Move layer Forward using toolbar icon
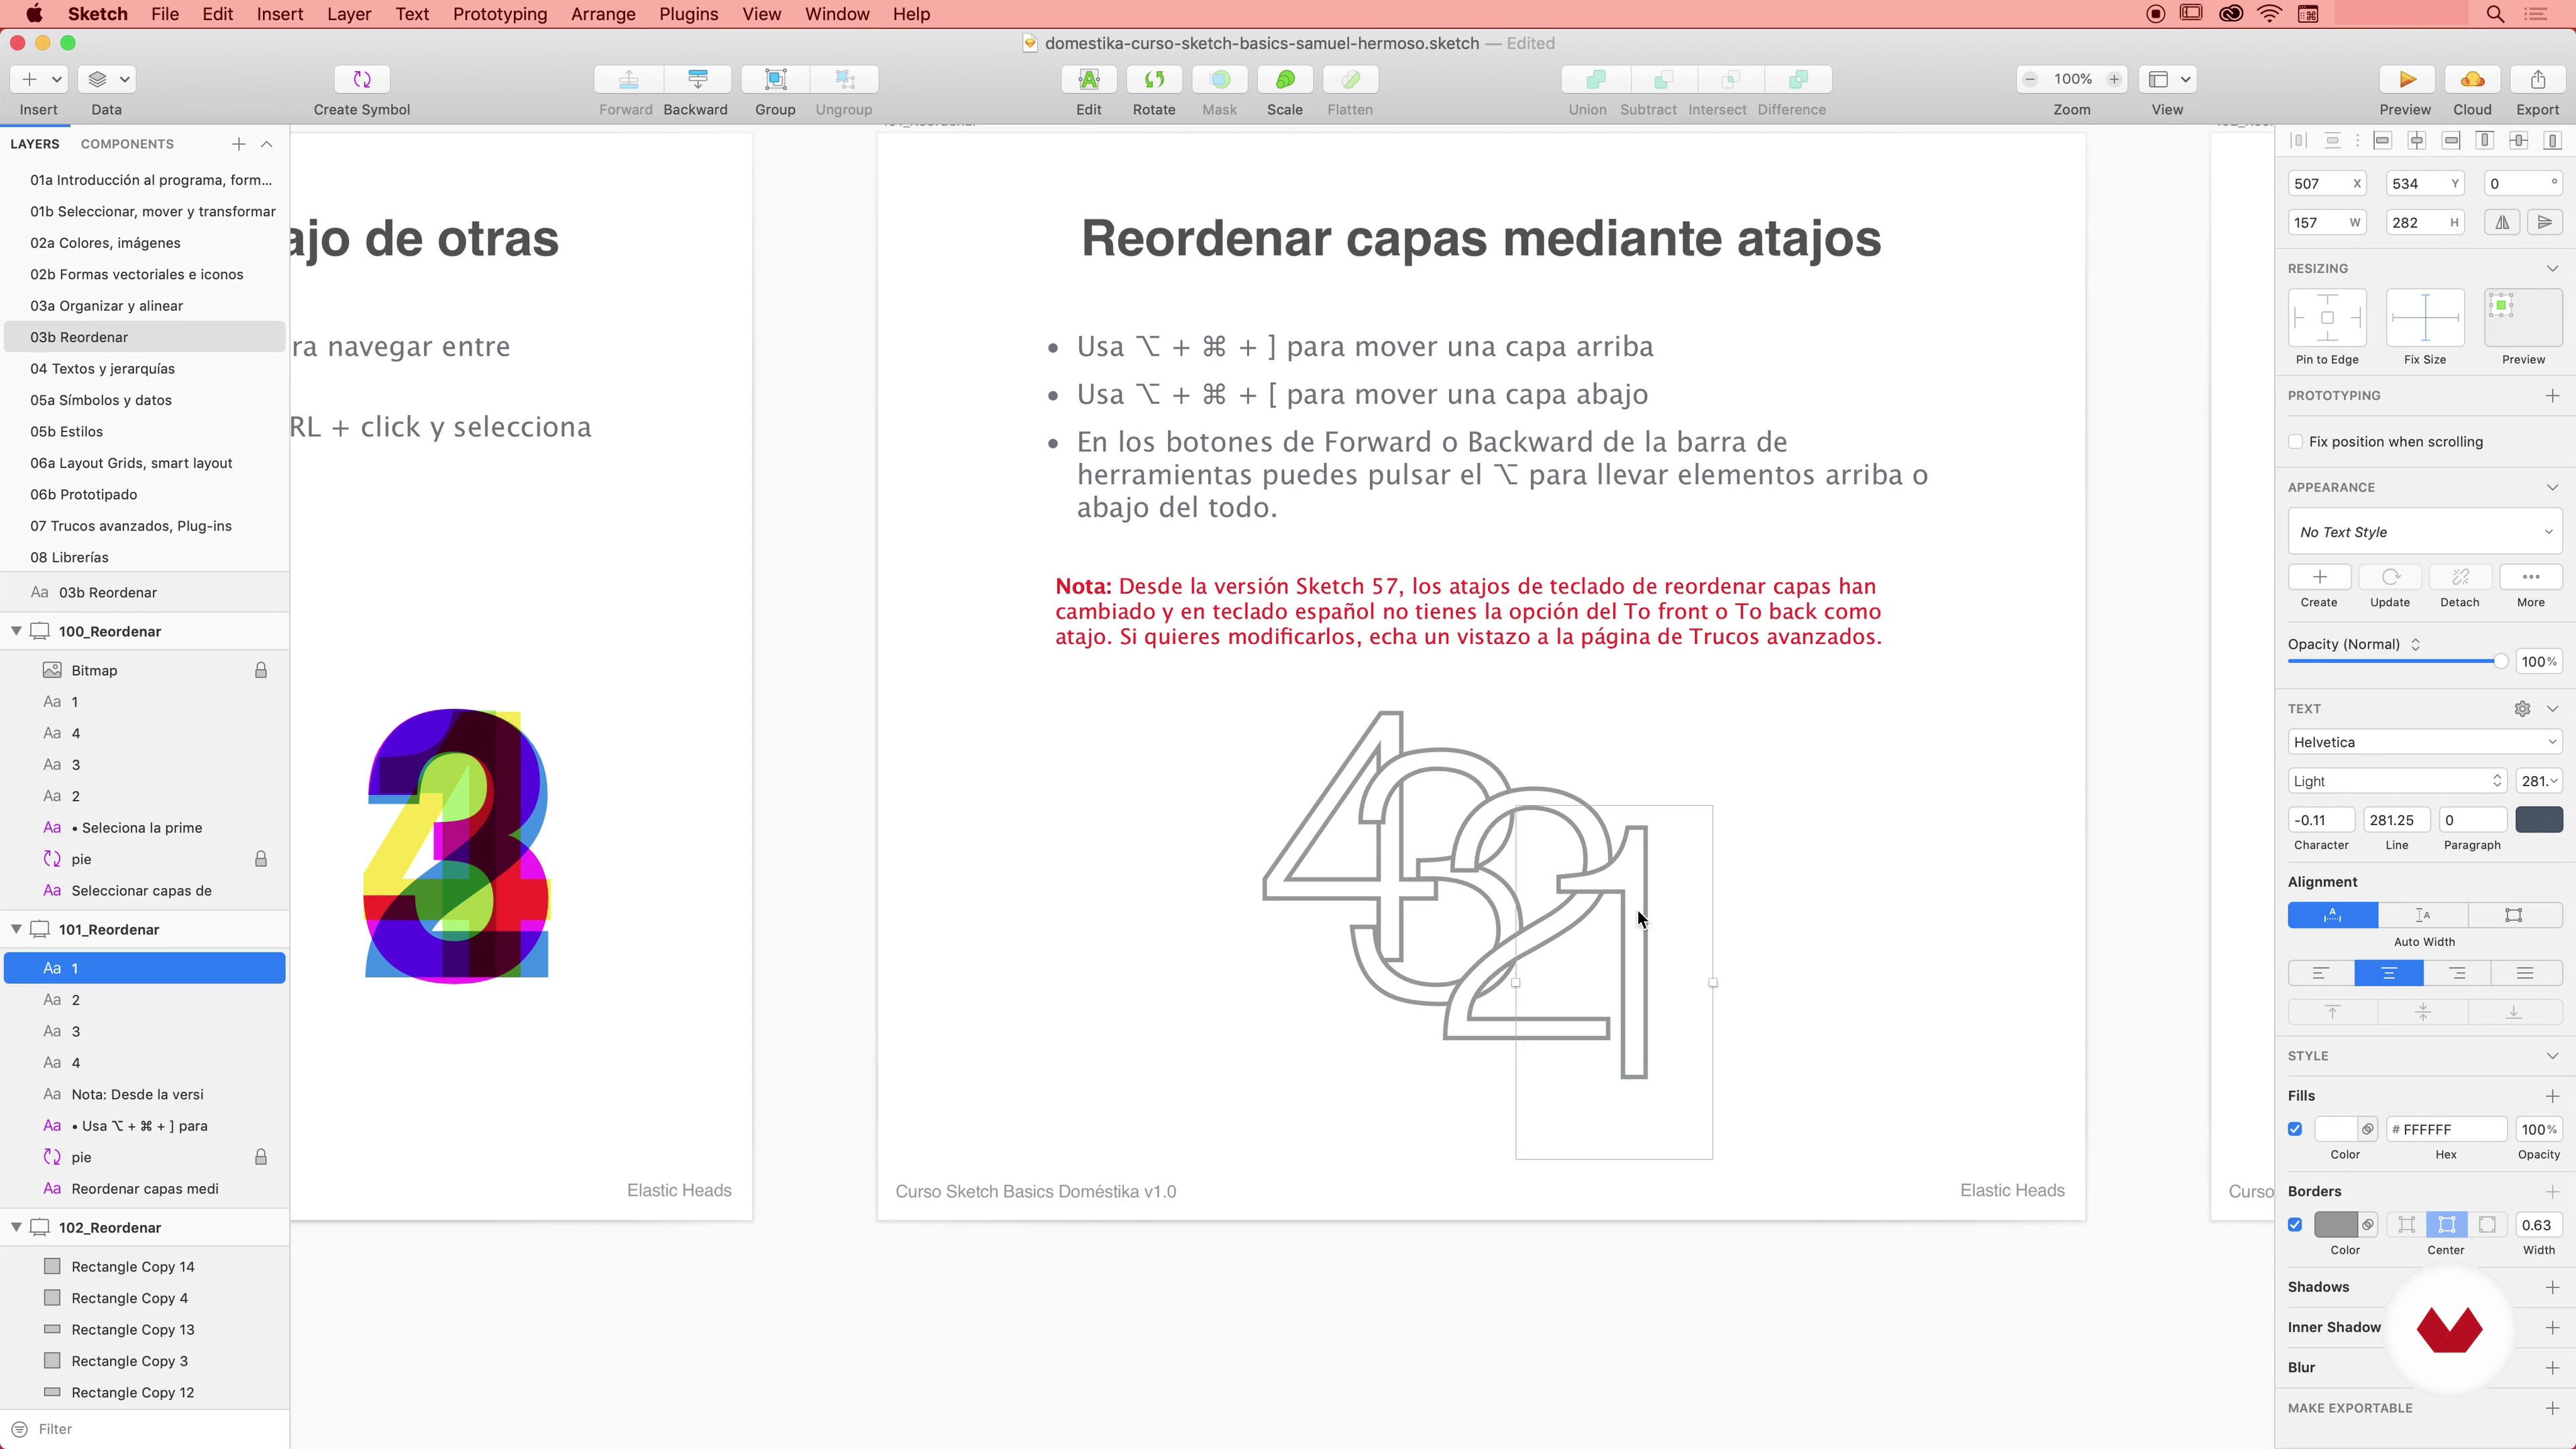The width and height of the screenshot is (2576, 1449). tap(628, 79)
